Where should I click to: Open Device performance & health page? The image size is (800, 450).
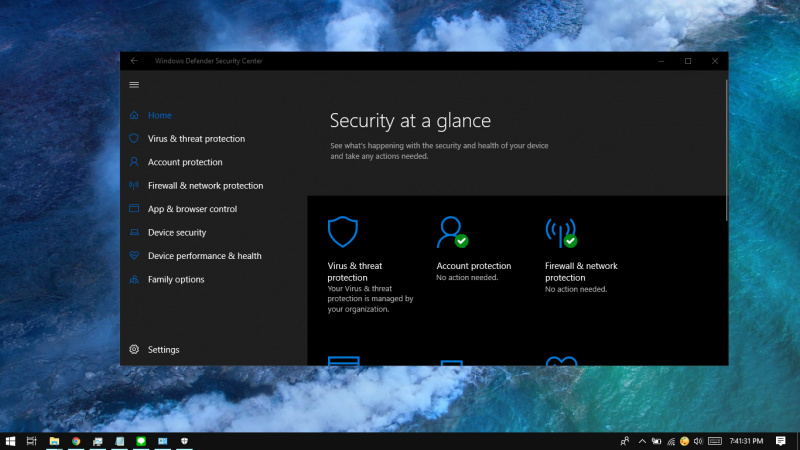(204, 256)
